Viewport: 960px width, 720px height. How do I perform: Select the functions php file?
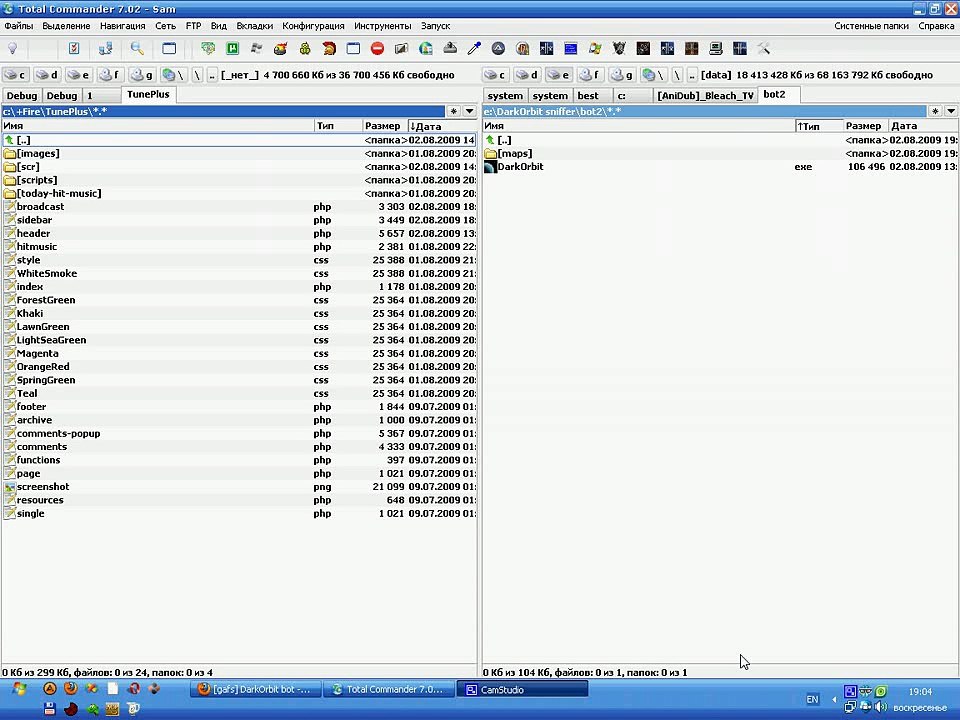point(239,460)
